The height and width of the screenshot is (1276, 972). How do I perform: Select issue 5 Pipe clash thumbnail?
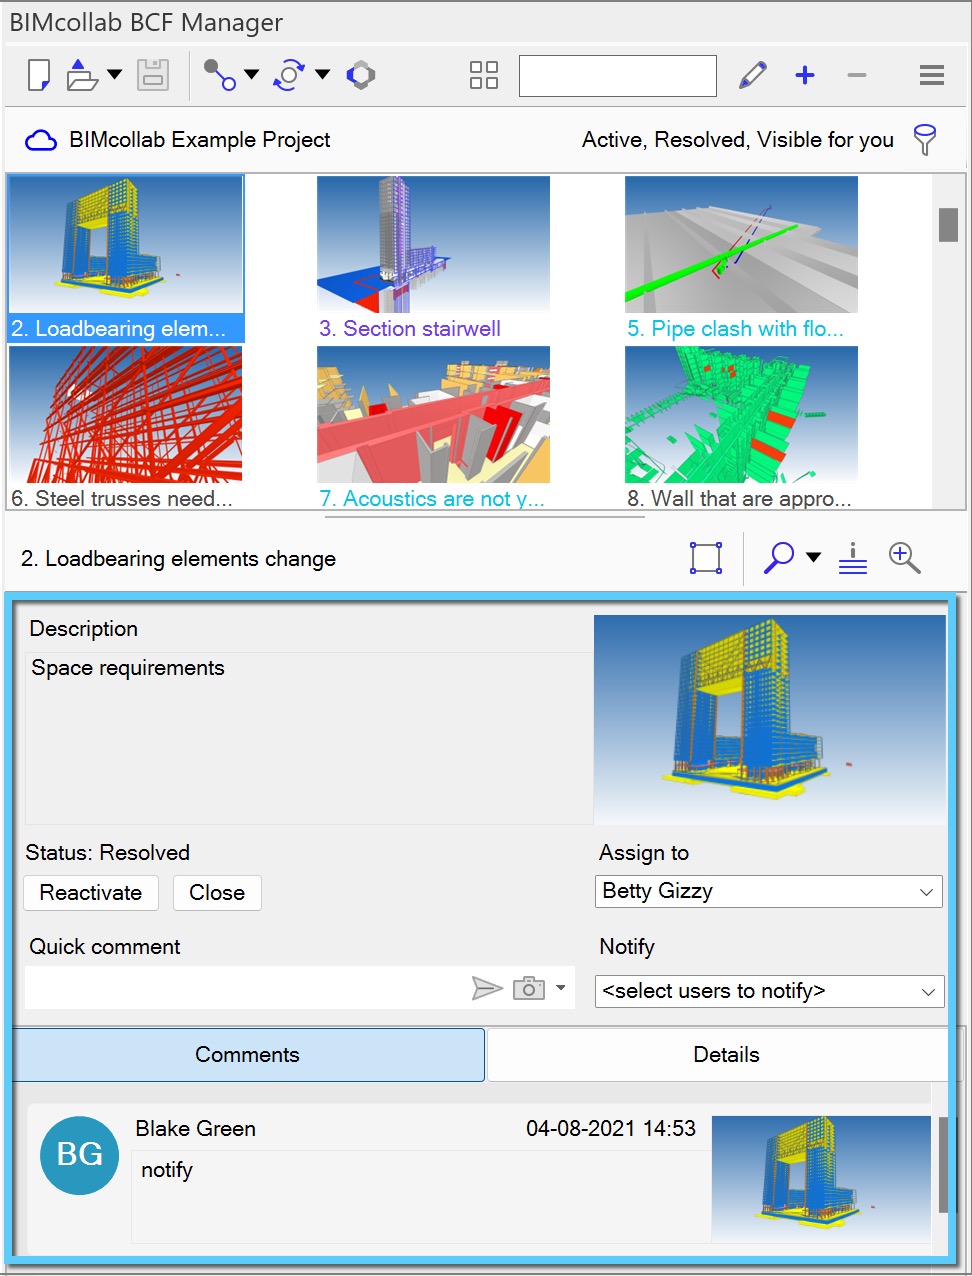pyautogui.click(x=741, y=258)
